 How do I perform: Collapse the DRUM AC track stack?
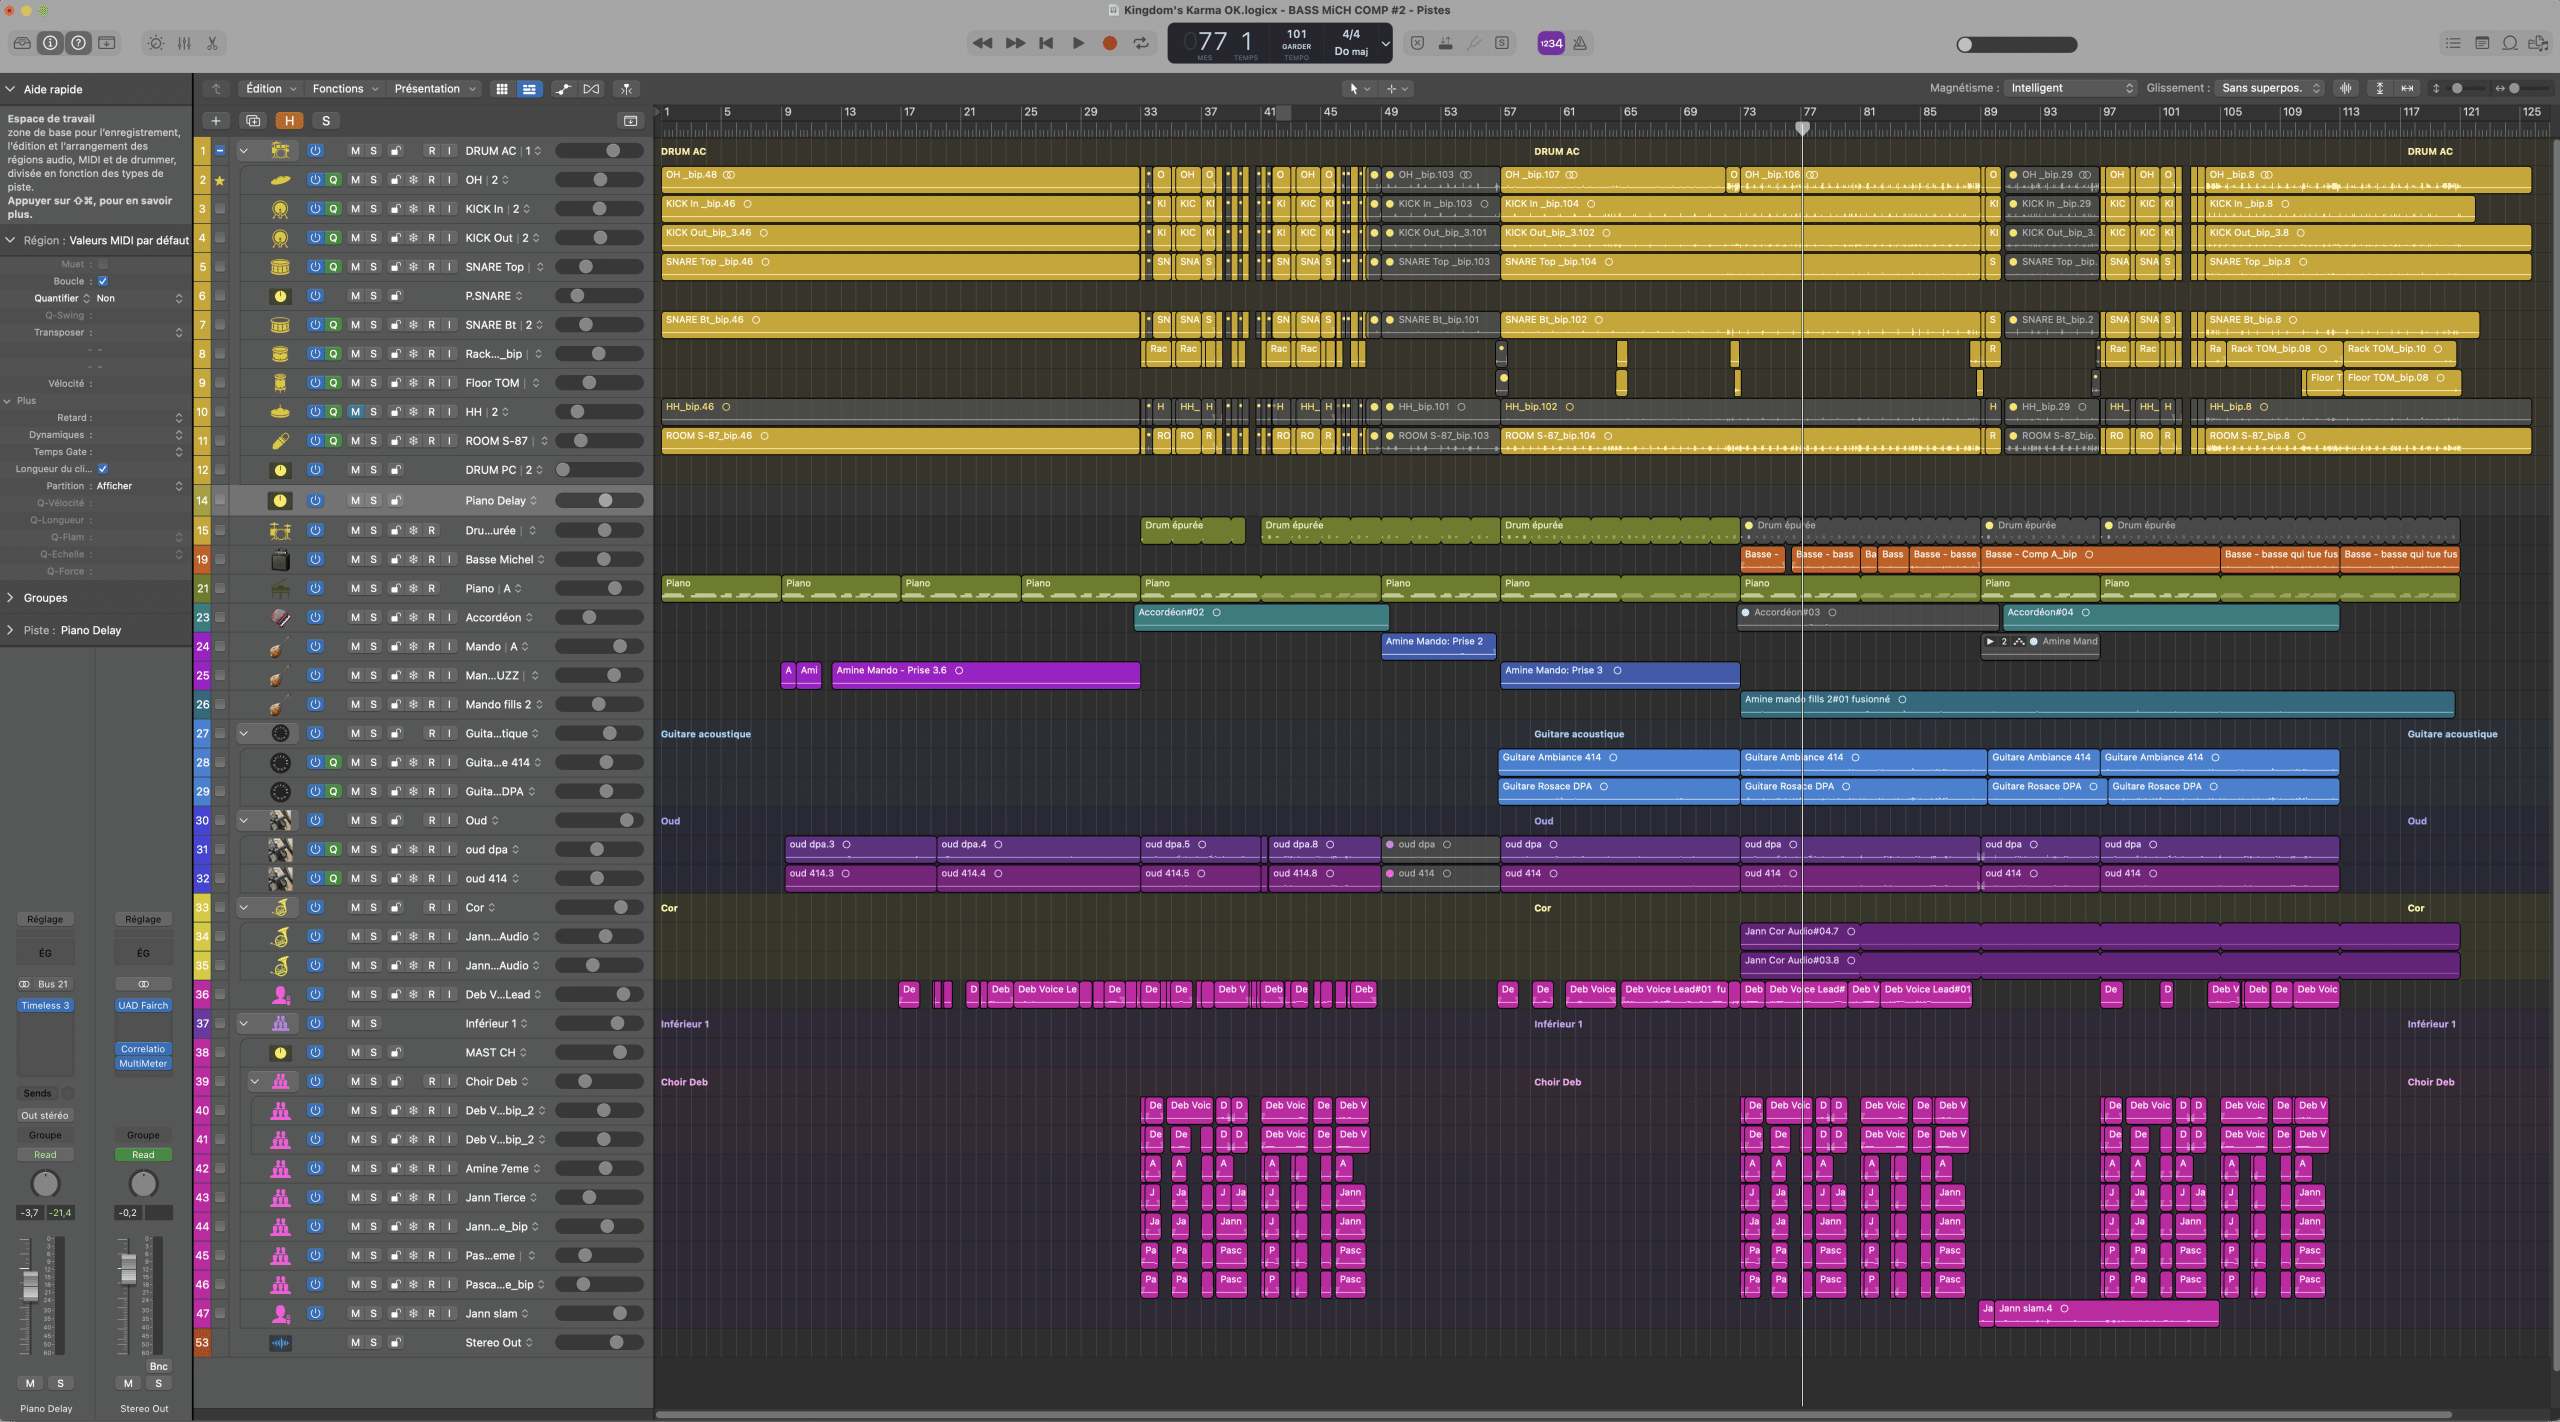pos(243,151)
